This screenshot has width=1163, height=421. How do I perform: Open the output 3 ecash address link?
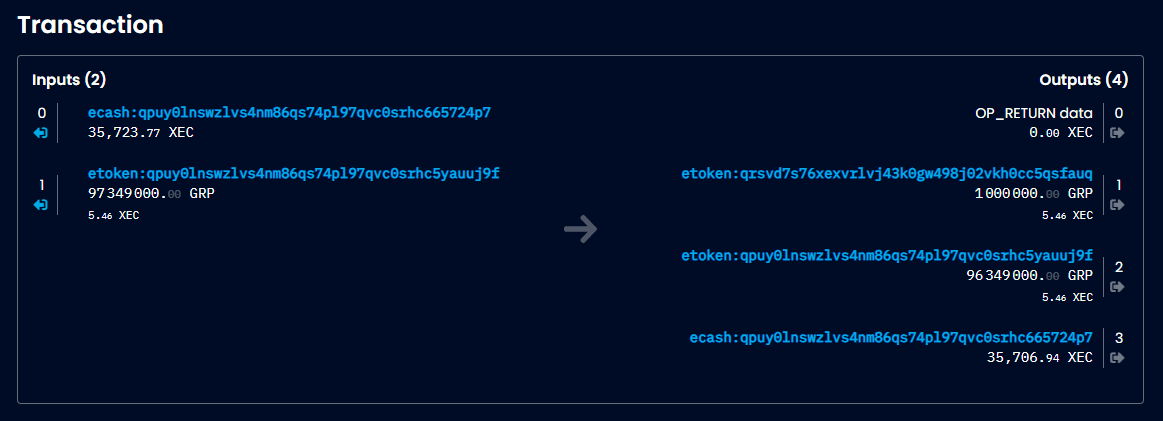891,338
